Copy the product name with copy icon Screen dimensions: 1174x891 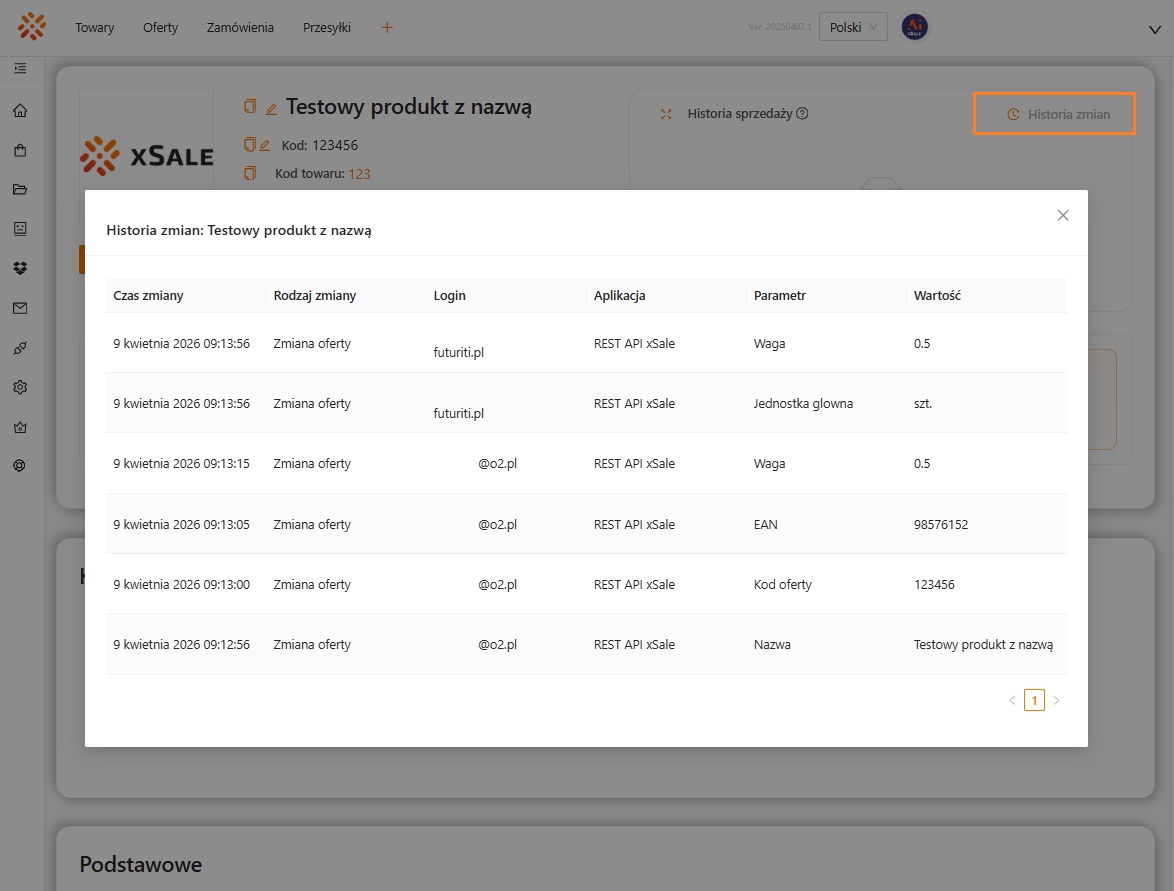[250, 107]
